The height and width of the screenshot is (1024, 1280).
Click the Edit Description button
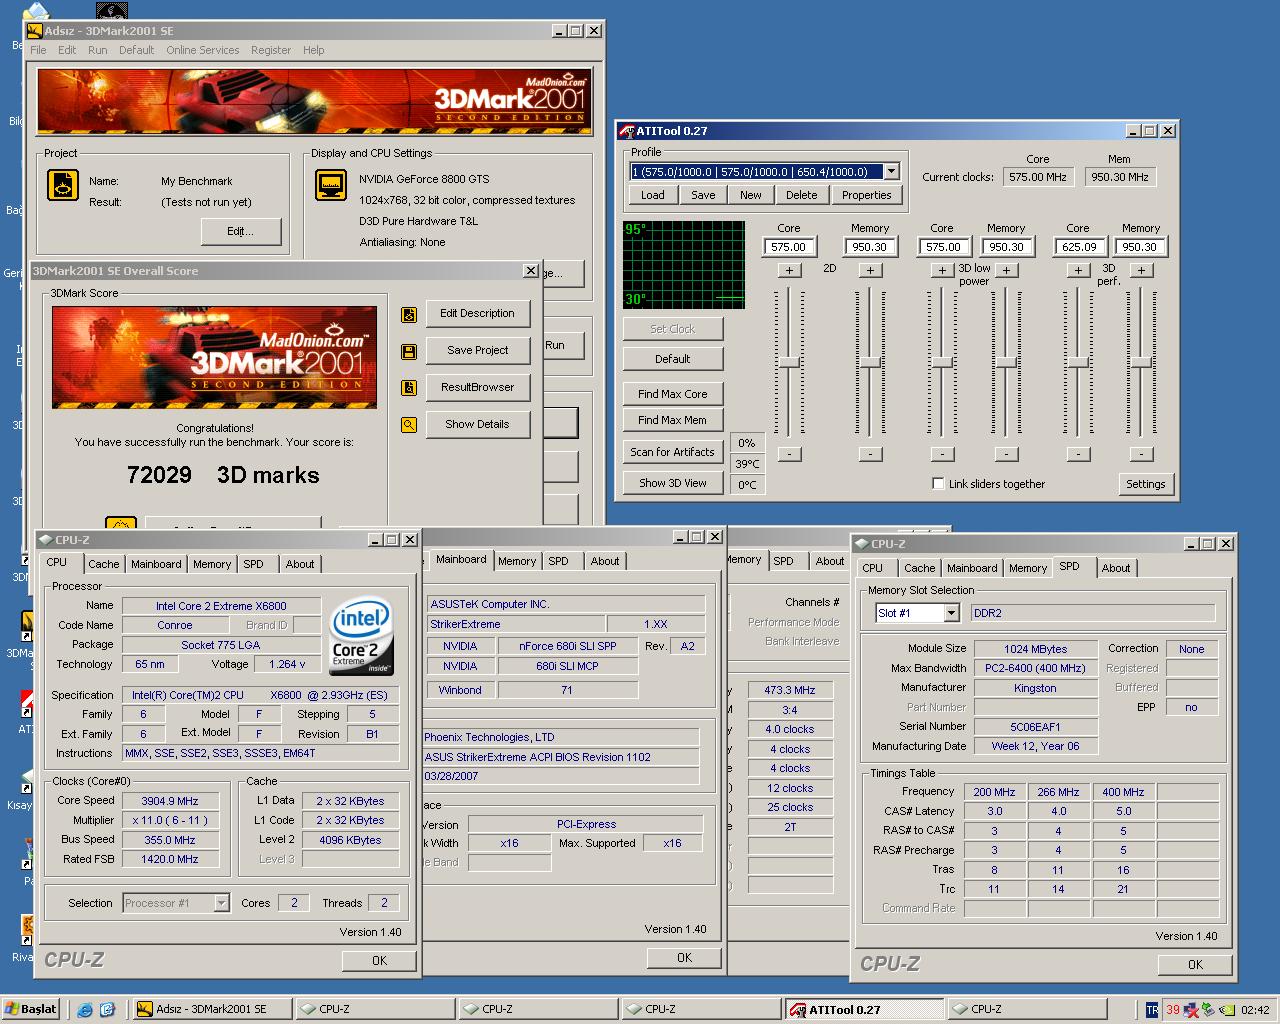click(477, 314)
